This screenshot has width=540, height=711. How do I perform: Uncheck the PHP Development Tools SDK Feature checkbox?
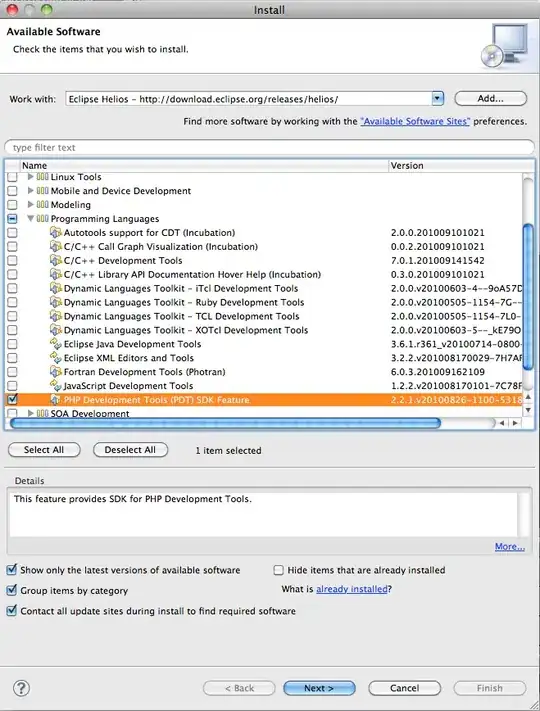click(x=12, y=399)
